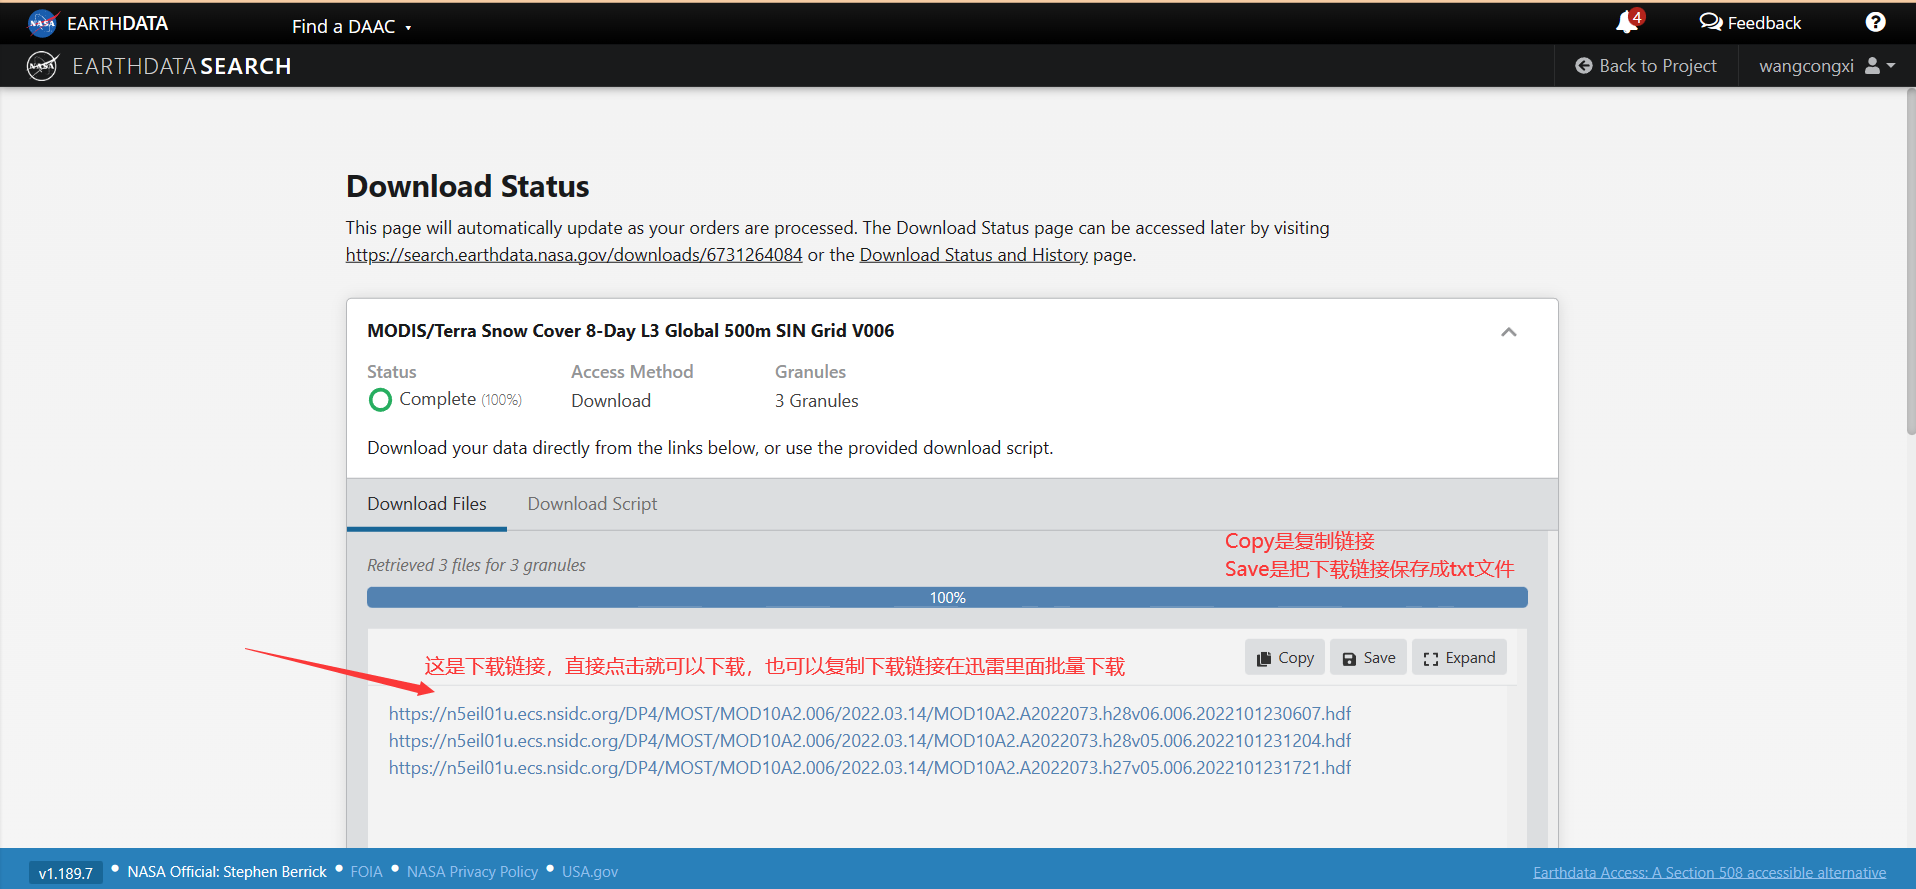Click the 100% progress bar
1916x889 pixels.
click(947, 597)
